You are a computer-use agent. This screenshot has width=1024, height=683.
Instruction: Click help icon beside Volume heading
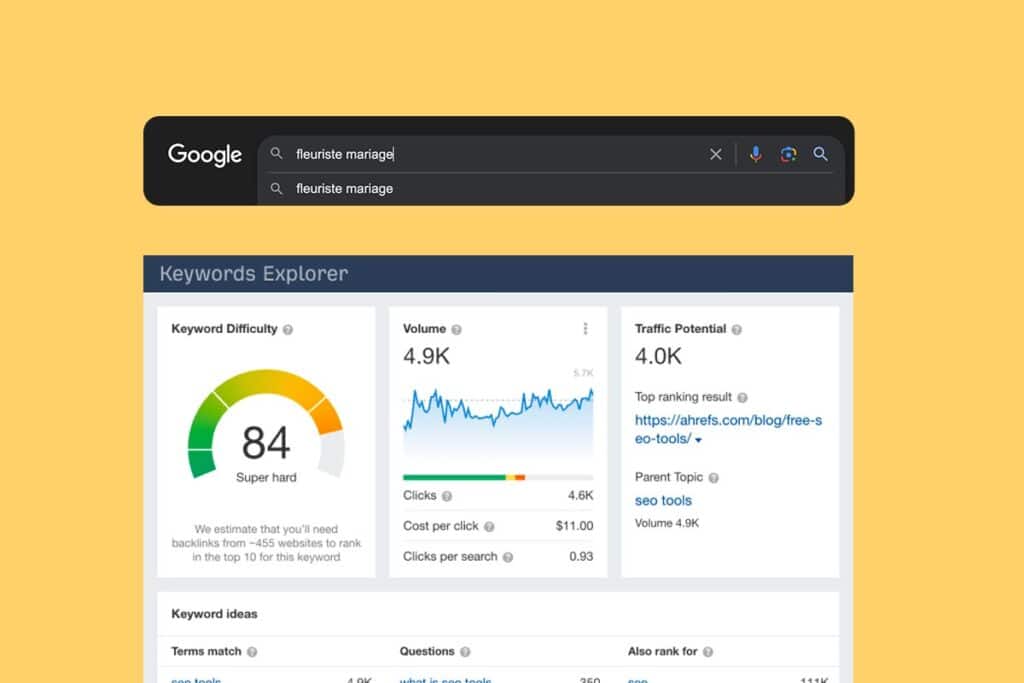457,329
